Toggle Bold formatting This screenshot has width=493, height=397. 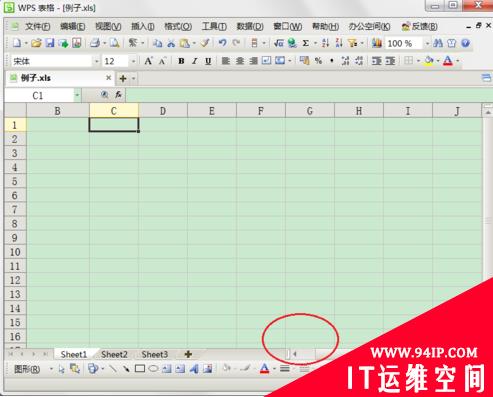click(x=181, y=61)
